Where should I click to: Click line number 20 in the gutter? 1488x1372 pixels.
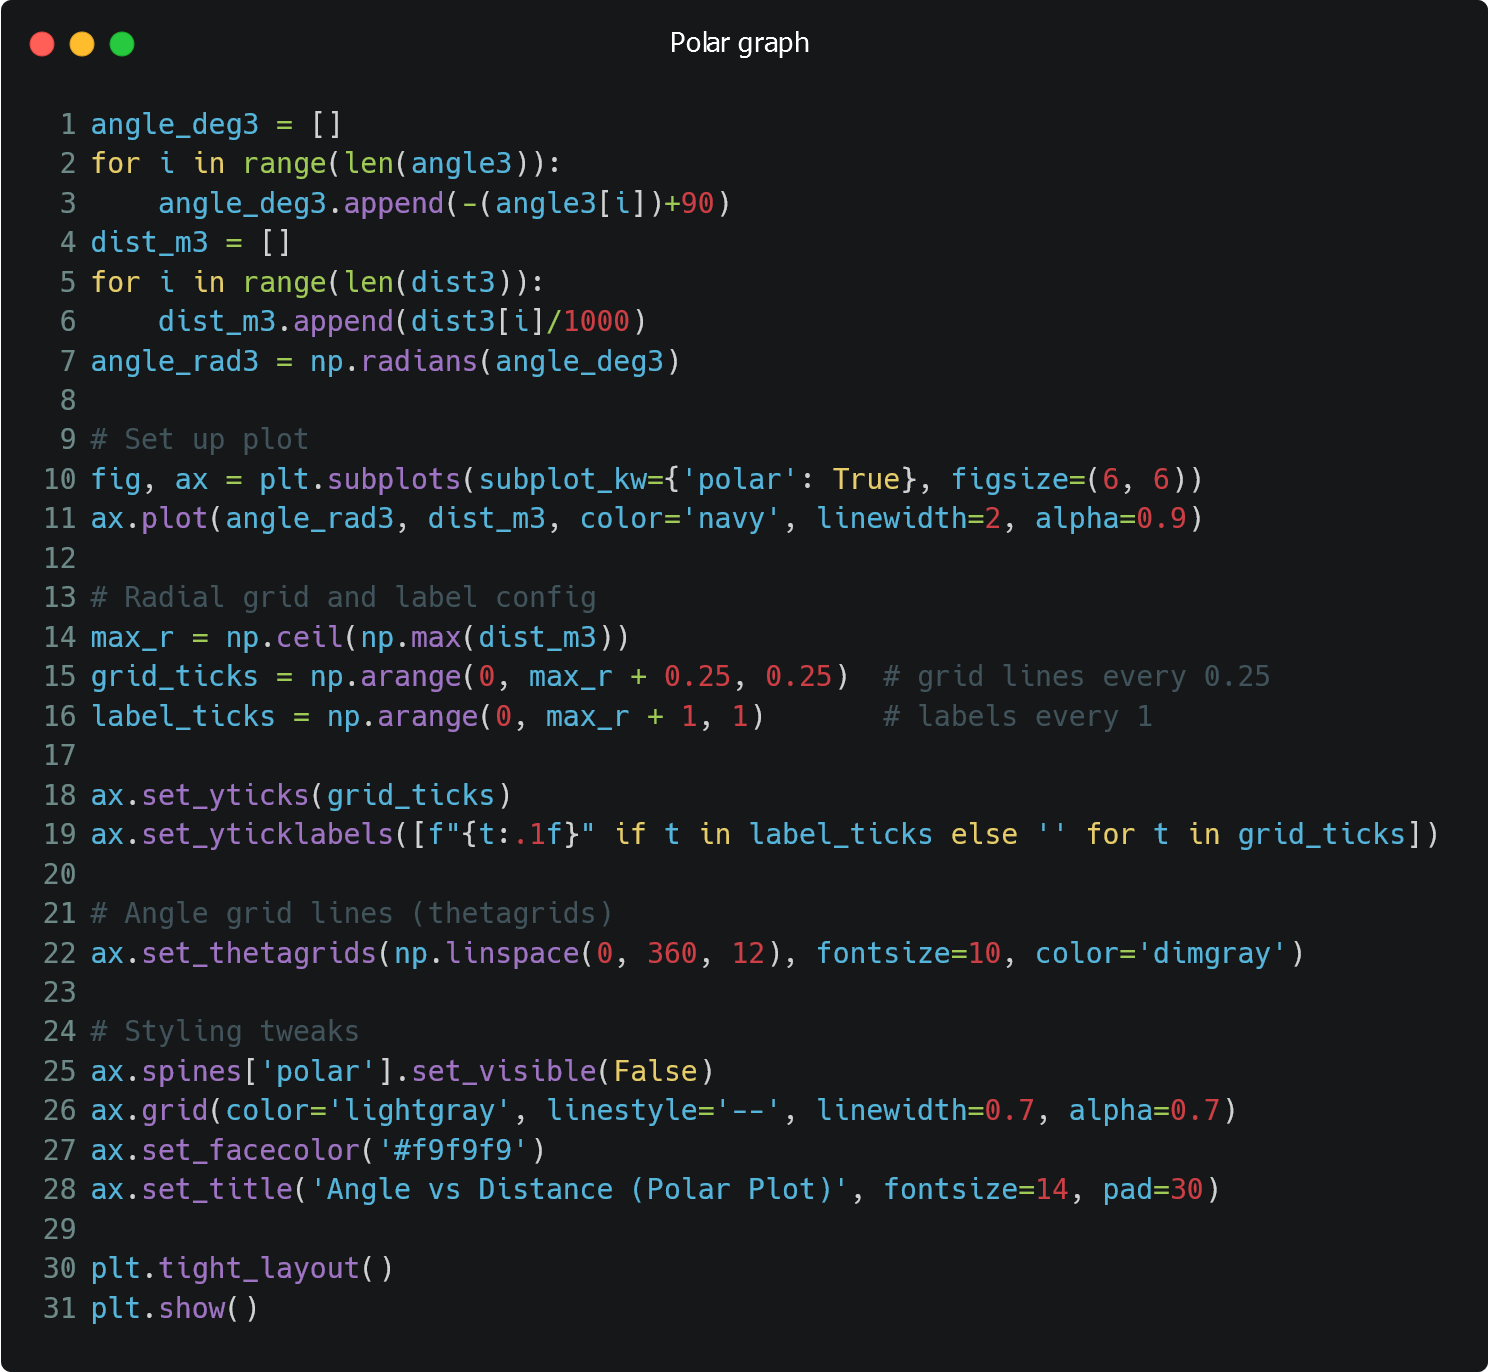(x=60, y=875)
